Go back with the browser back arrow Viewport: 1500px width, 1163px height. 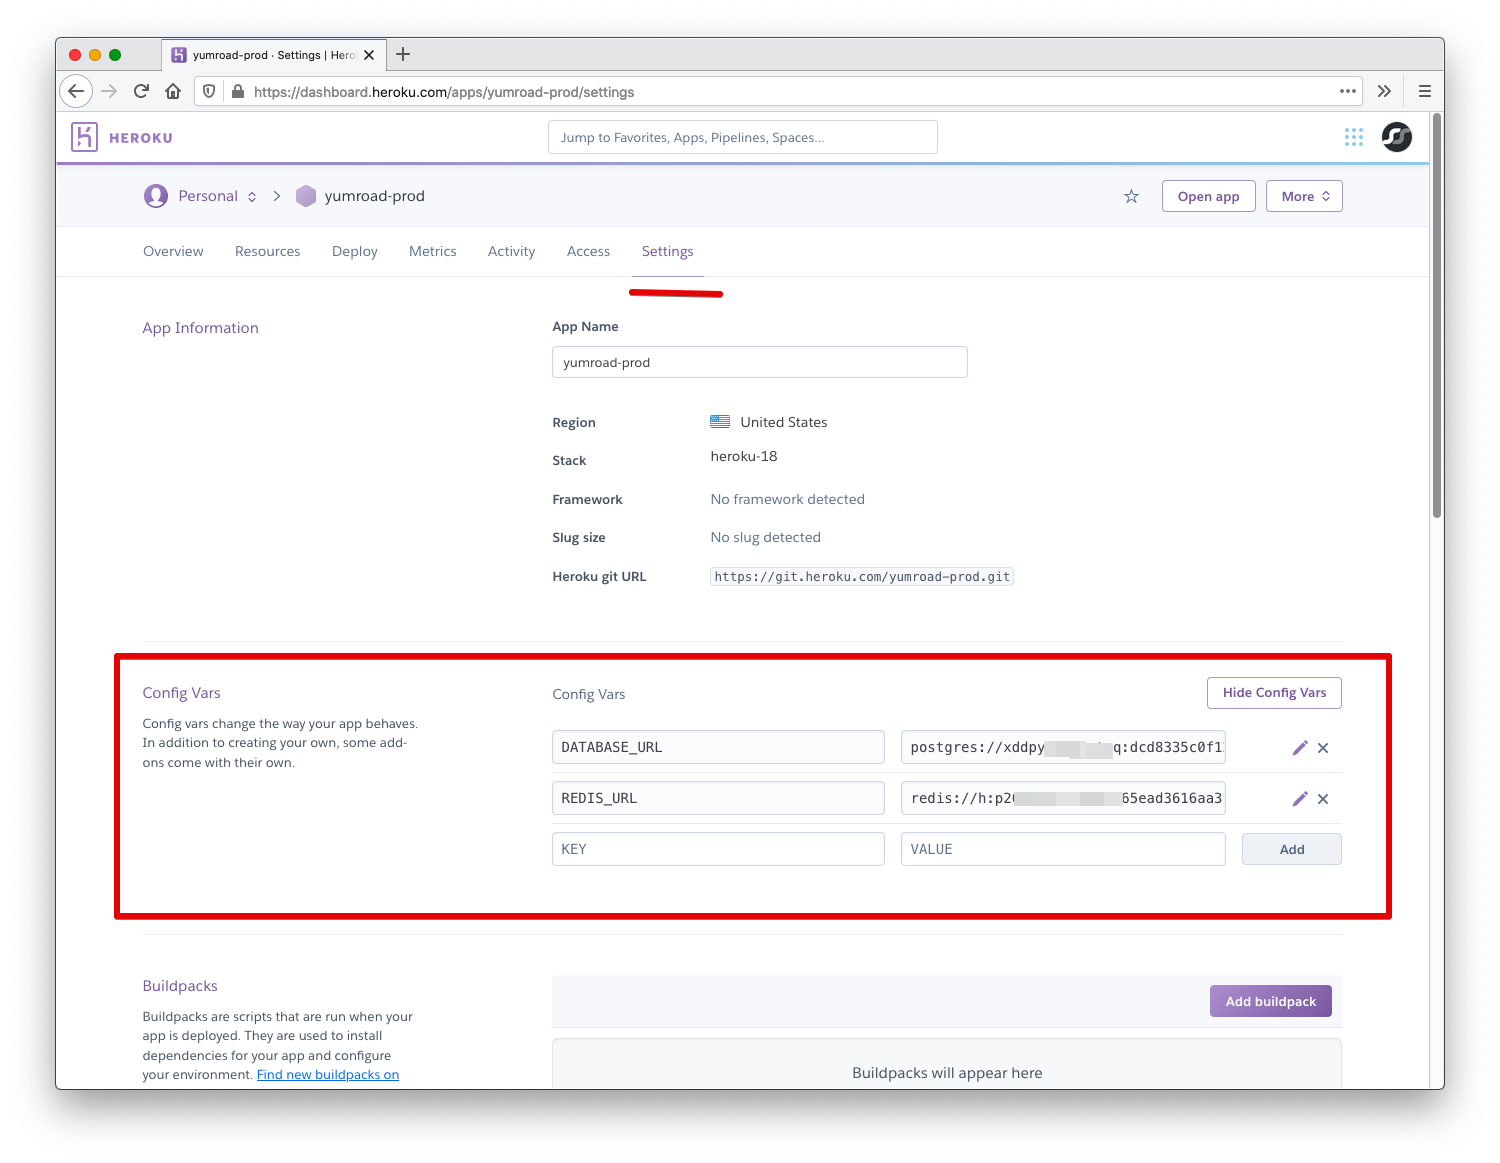[76, 91]
